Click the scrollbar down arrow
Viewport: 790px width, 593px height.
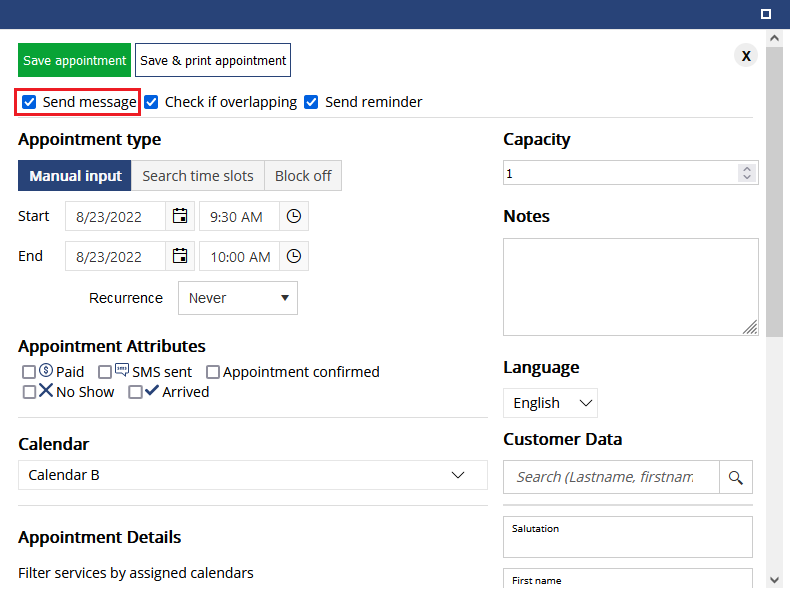coord(774,580)
